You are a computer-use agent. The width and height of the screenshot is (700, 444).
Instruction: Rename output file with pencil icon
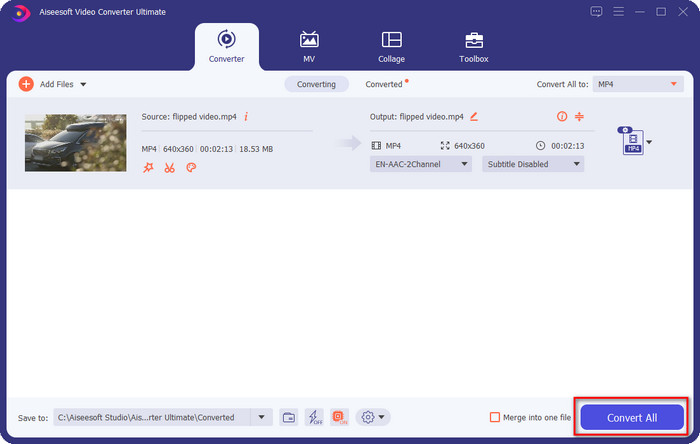[474, 117]
